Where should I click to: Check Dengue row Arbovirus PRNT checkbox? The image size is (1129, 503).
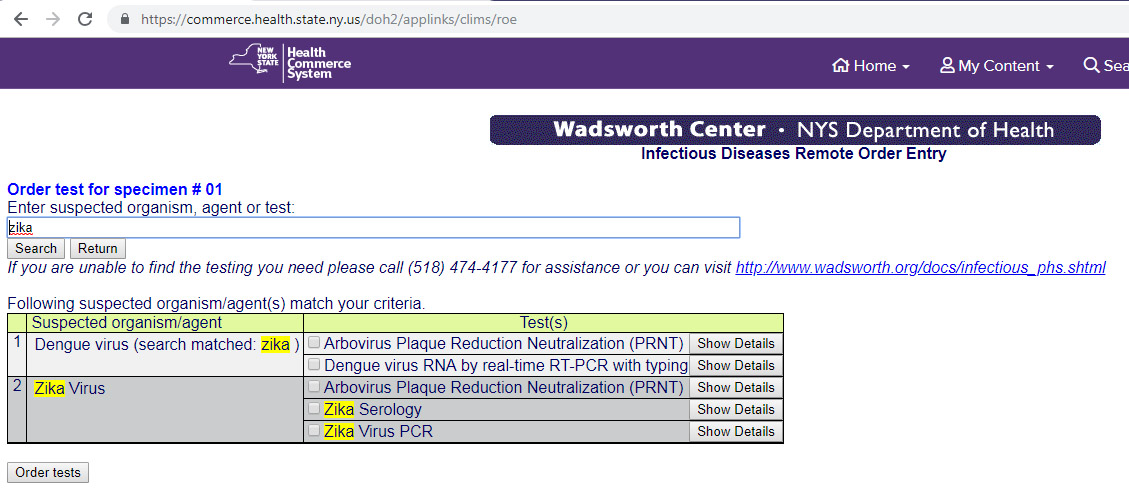tap(314, 343)
